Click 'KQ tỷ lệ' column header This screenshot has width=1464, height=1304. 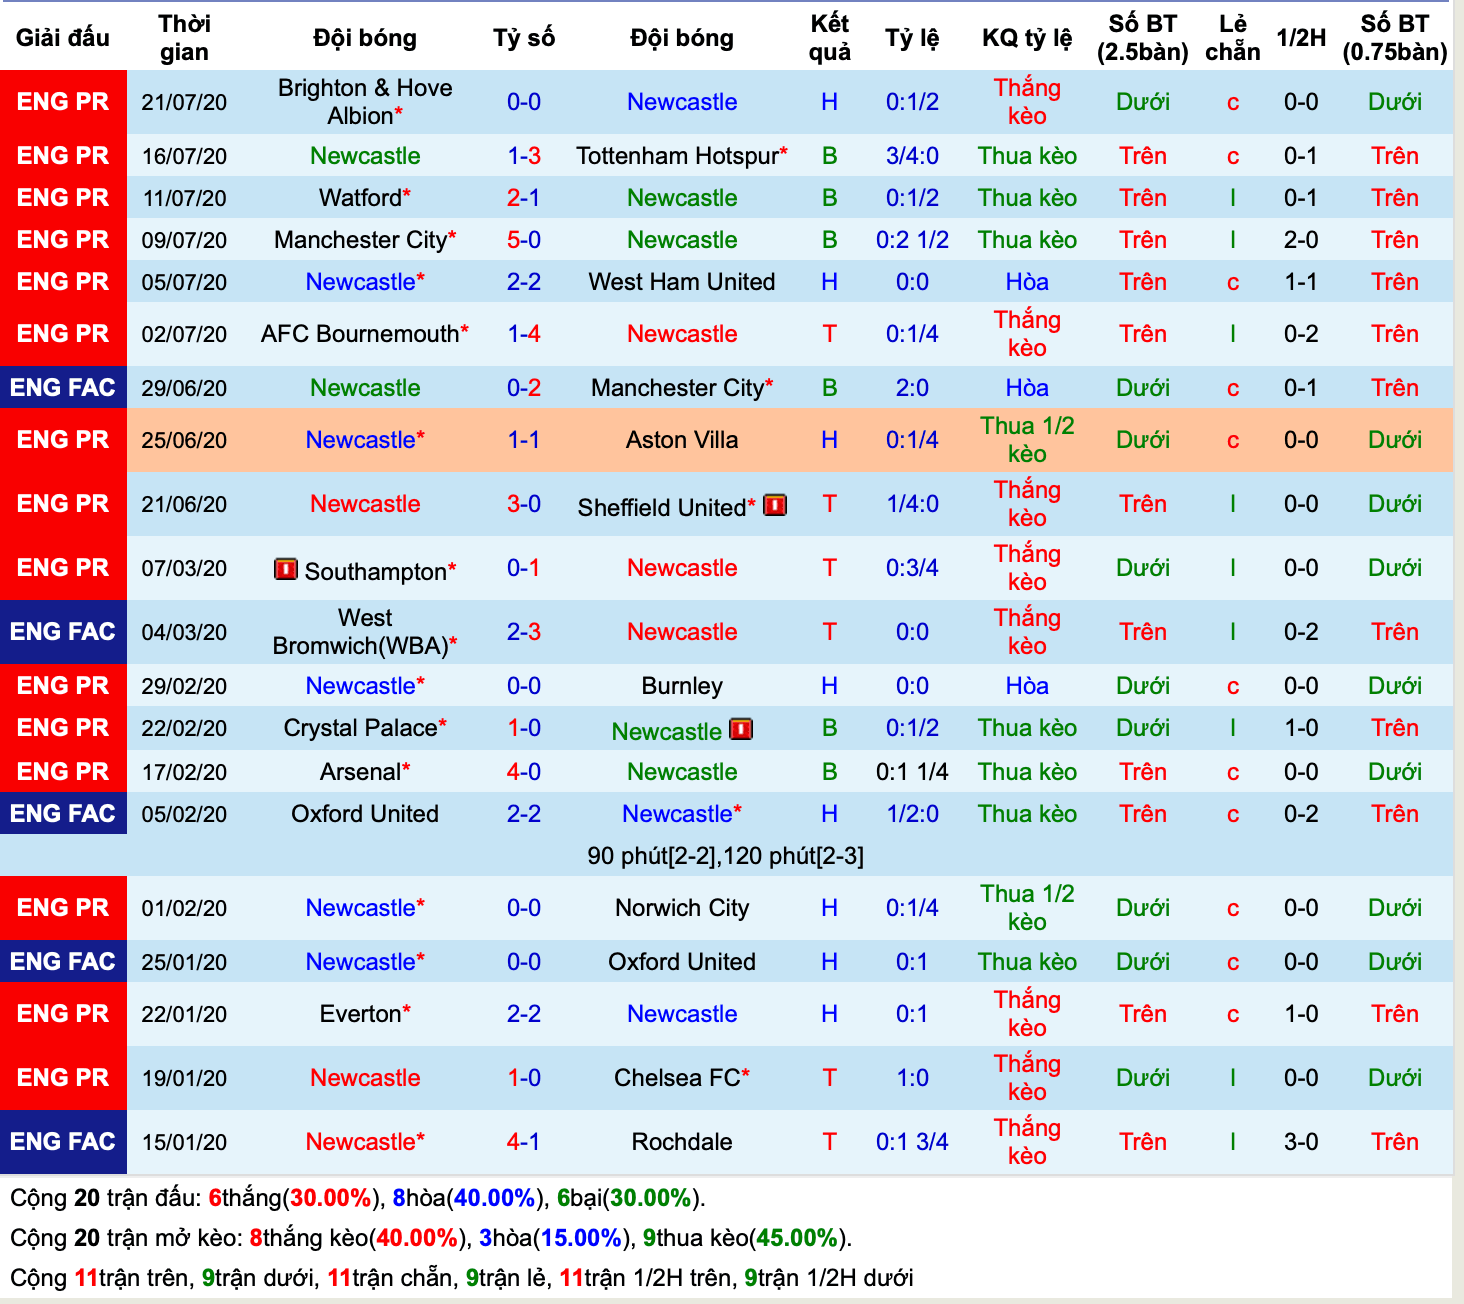pos(1027,38)
